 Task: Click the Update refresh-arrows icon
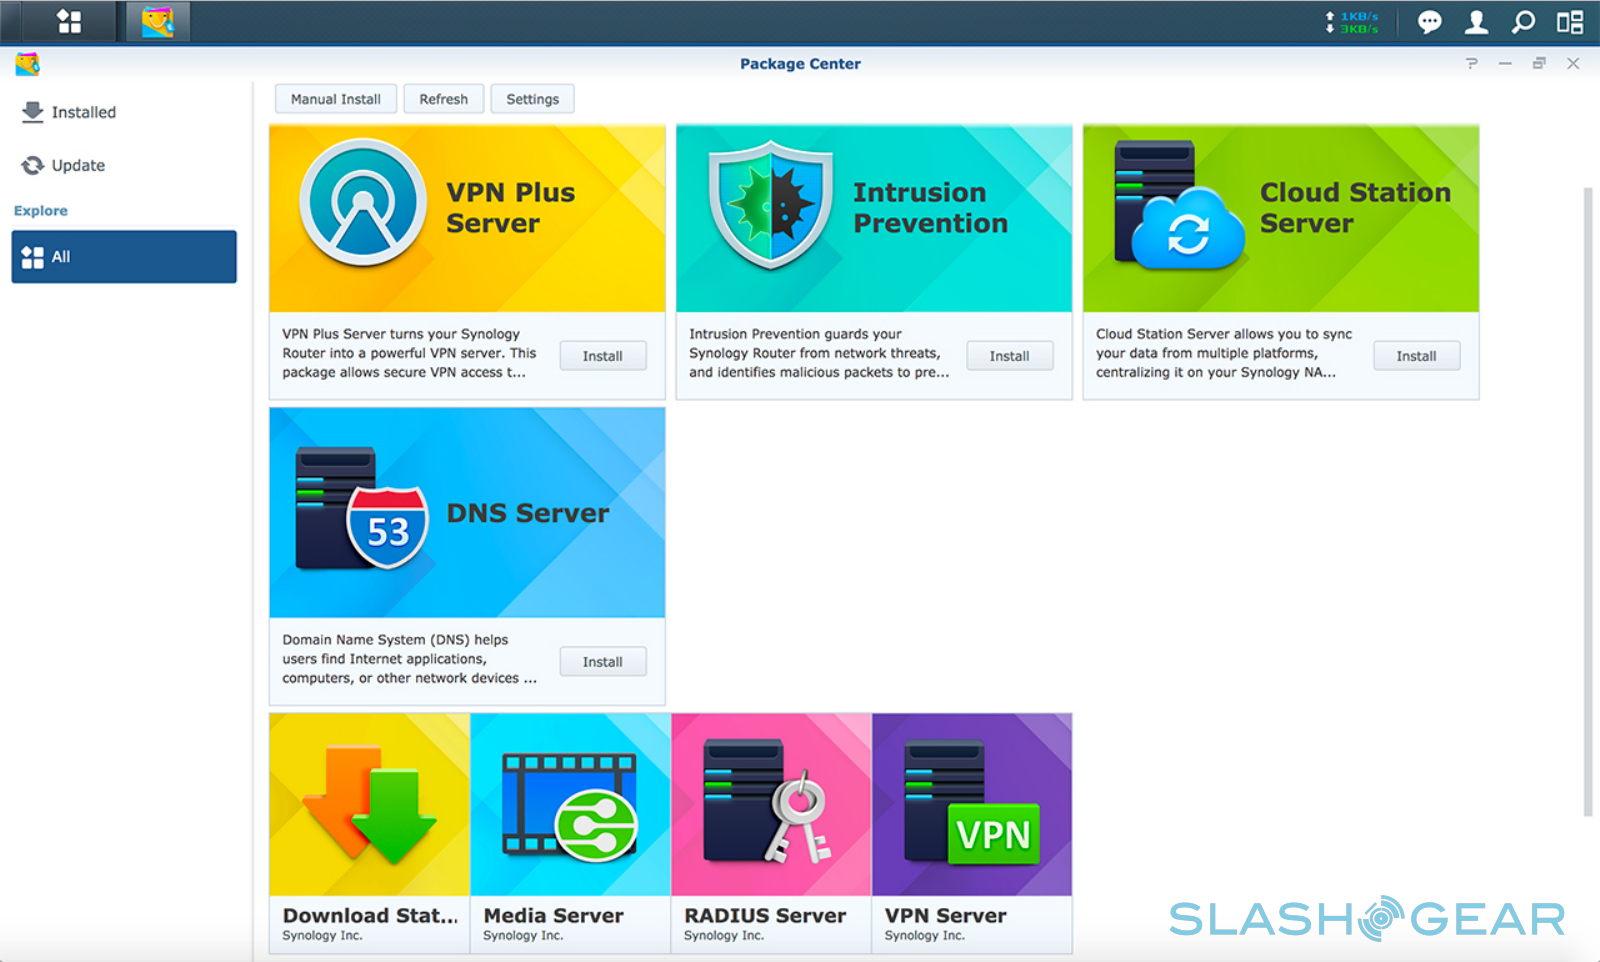[33, 165]
